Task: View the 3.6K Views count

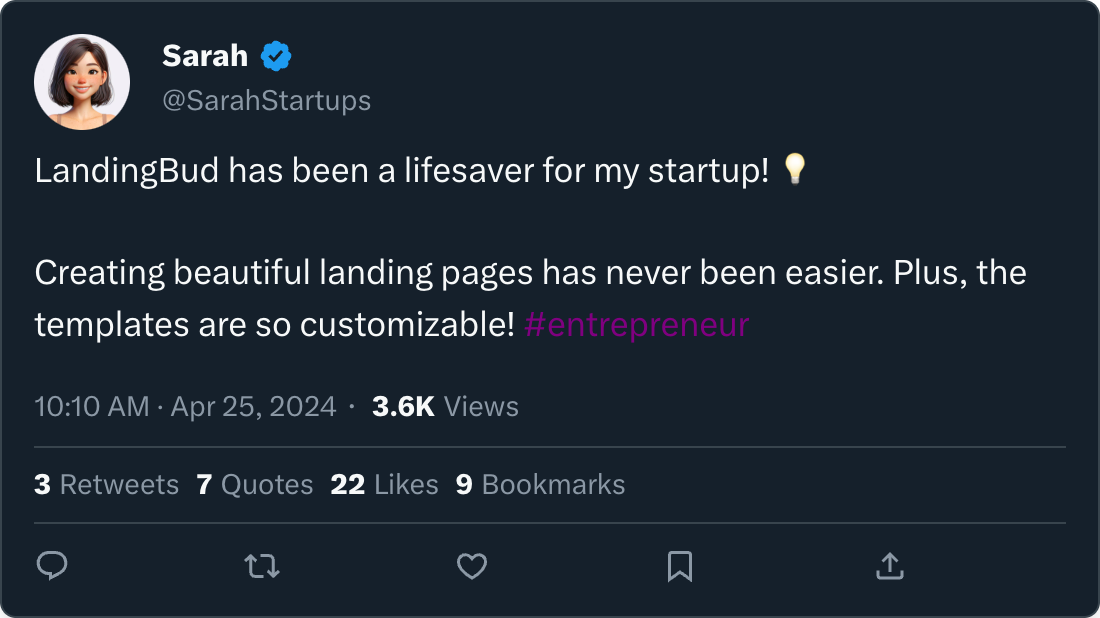Action: [445, 407]
